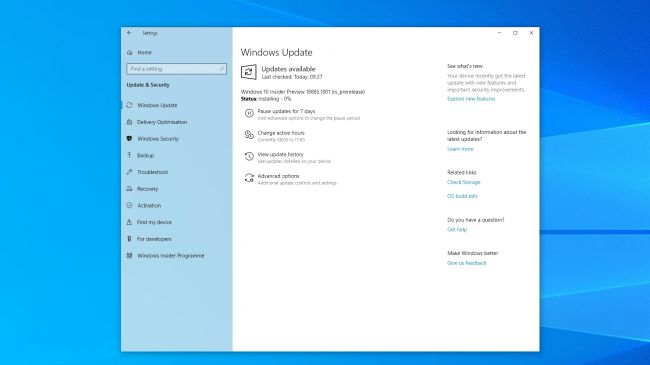Select Activation in the sidebar
Image resolution: width=650 pixels, height=365 pixels.
coord(149,205)
